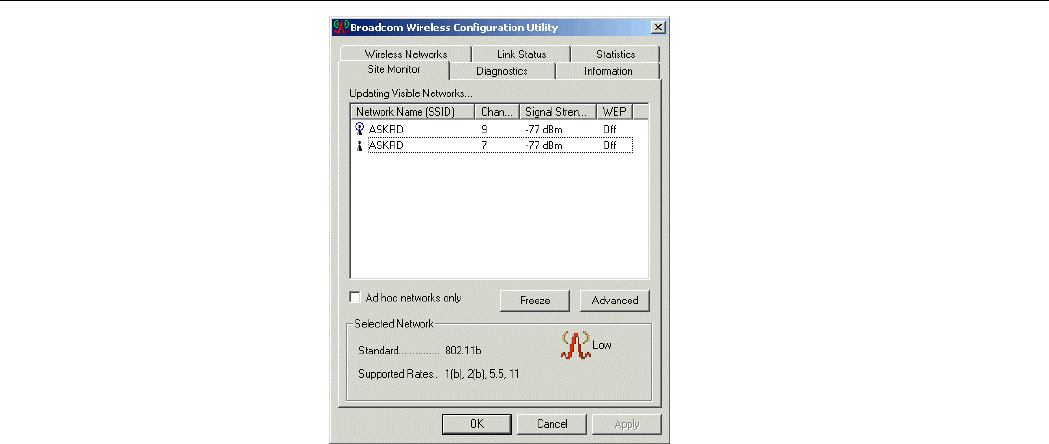Open Advanced site monitor options
Viewport: 1049px width, 444px height.
pyautogui.click(x=615, y=301)
